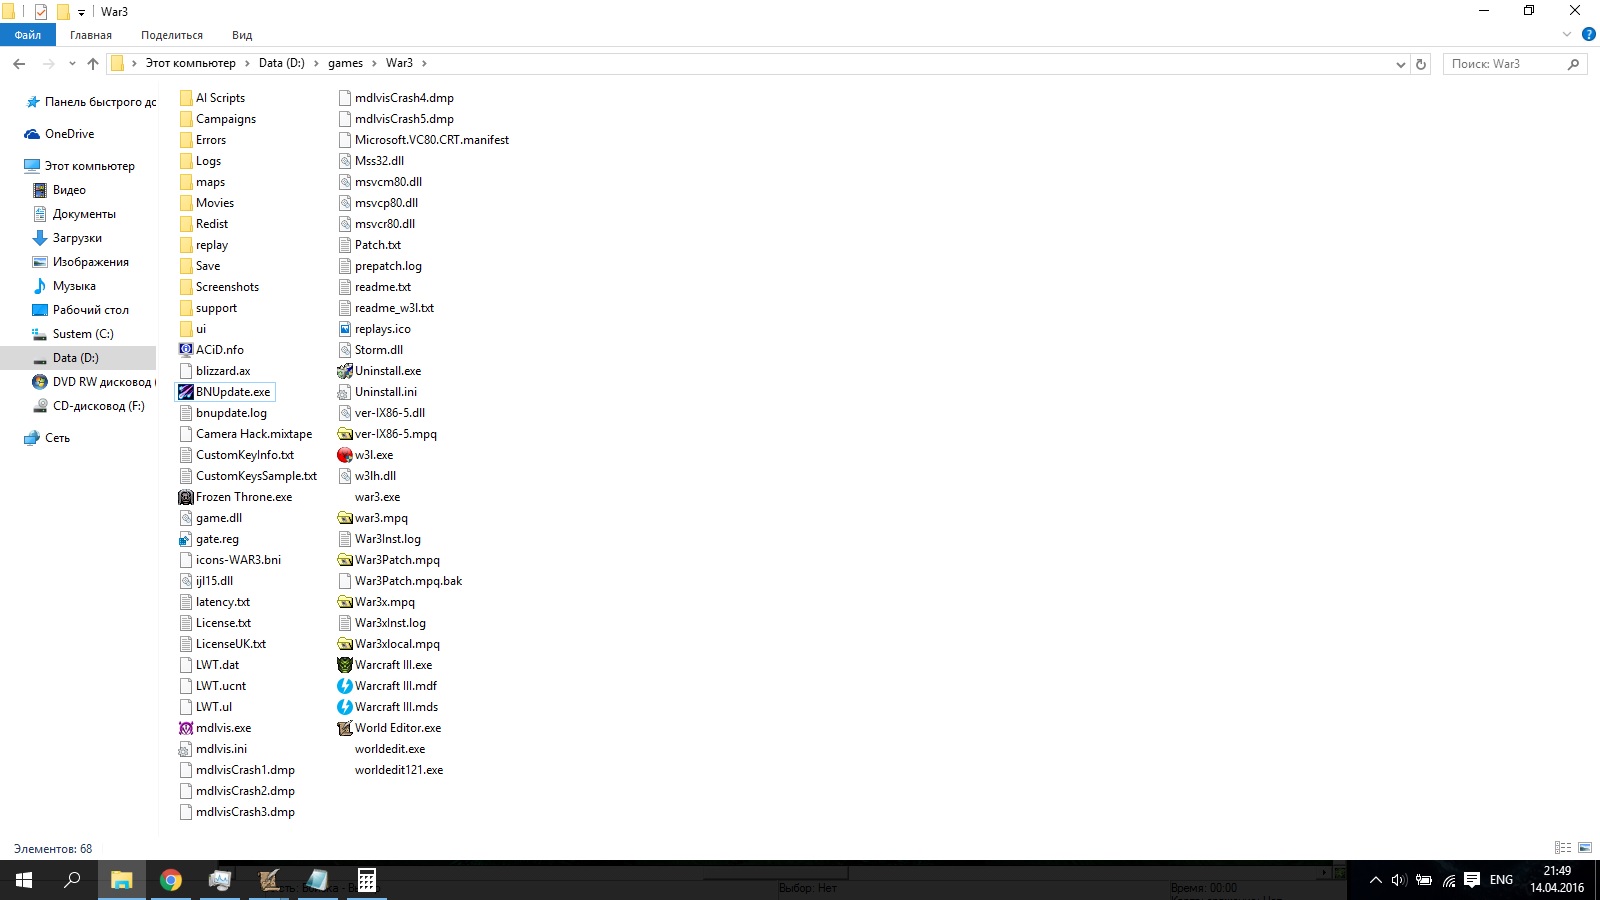Switch to the Вид ribbon tab
Viewport: 1600px width, 900px height.
[242, 35]
